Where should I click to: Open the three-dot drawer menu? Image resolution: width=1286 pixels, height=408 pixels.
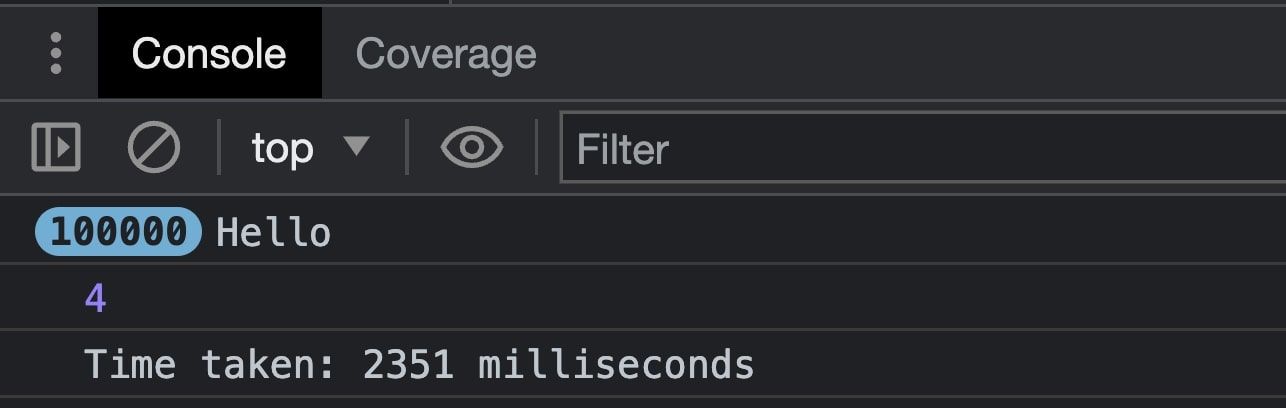[56, 53]
